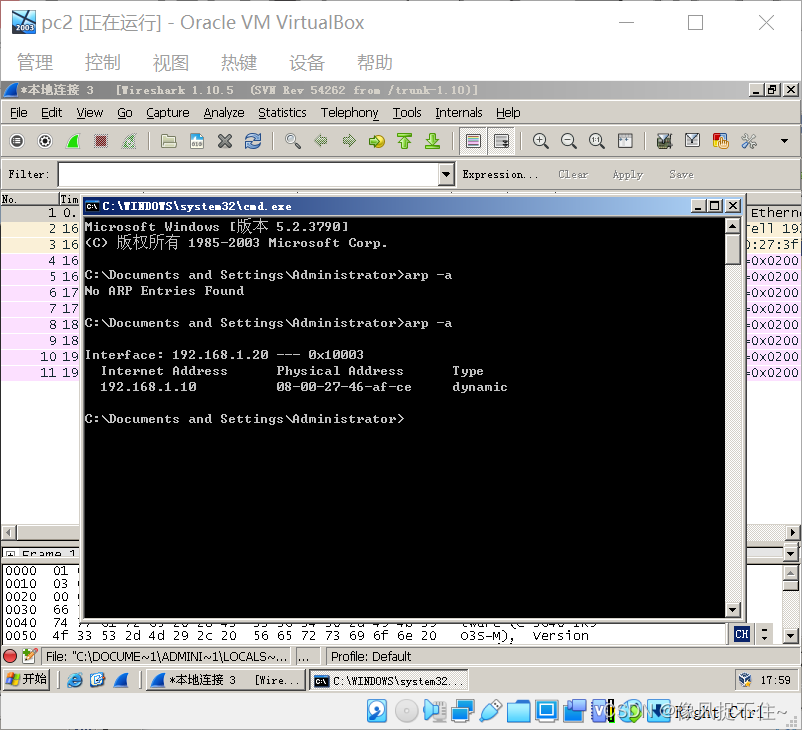802x730 pixels.
Task: Open the Telephony menu
Action: [350, 113]
